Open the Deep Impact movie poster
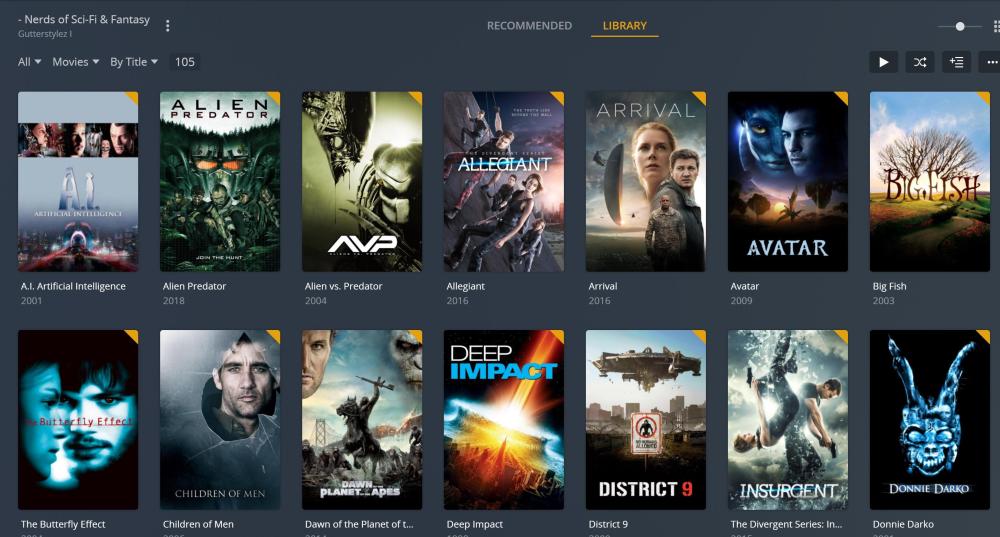 (503, 419)
